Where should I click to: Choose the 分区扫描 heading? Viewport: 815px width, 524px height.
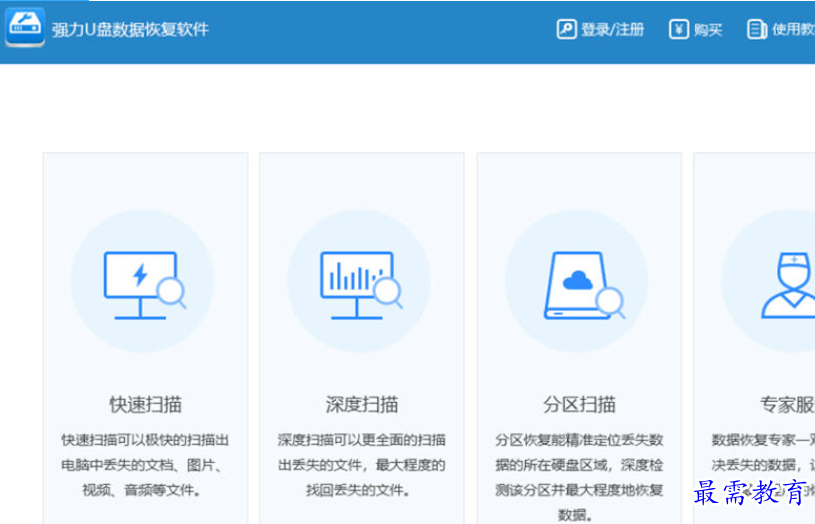click(x=579, y=404)
